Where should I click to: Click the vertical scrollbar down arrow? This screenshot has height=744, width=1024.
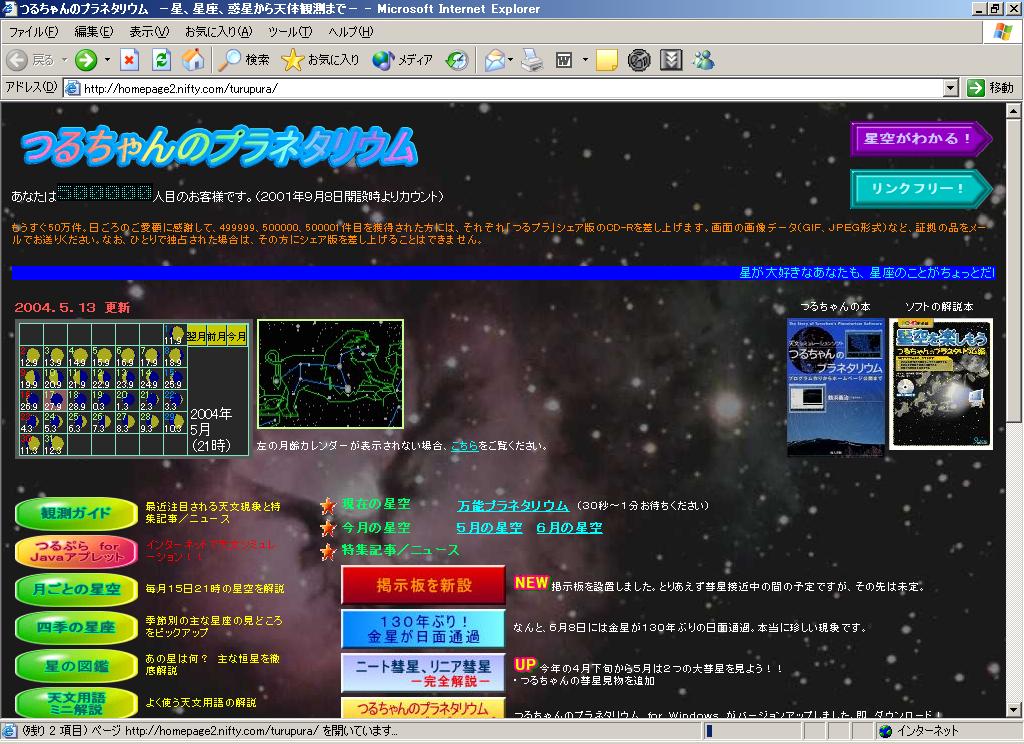pos(1014,710)
